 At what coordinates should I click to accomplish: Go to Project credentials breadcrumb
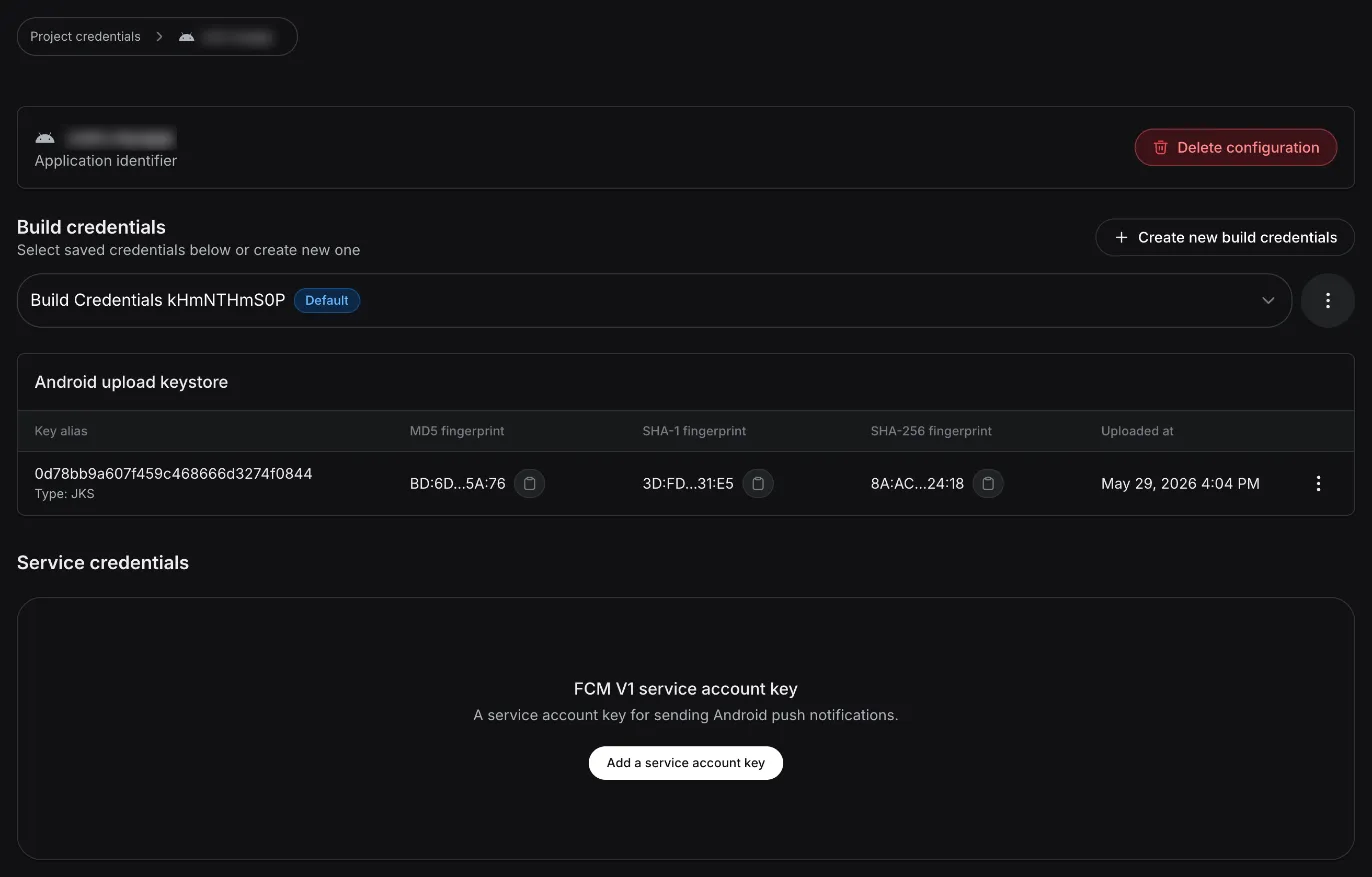(x=85, y=37)
